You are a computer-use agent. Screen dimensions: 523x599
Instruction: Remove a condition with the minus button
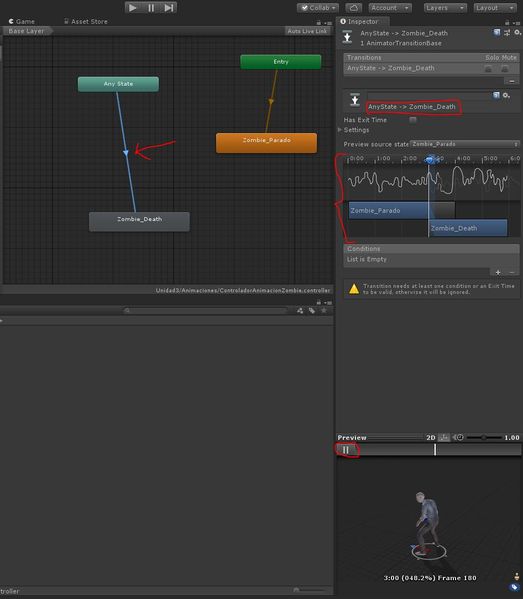[x=512, y=272]
